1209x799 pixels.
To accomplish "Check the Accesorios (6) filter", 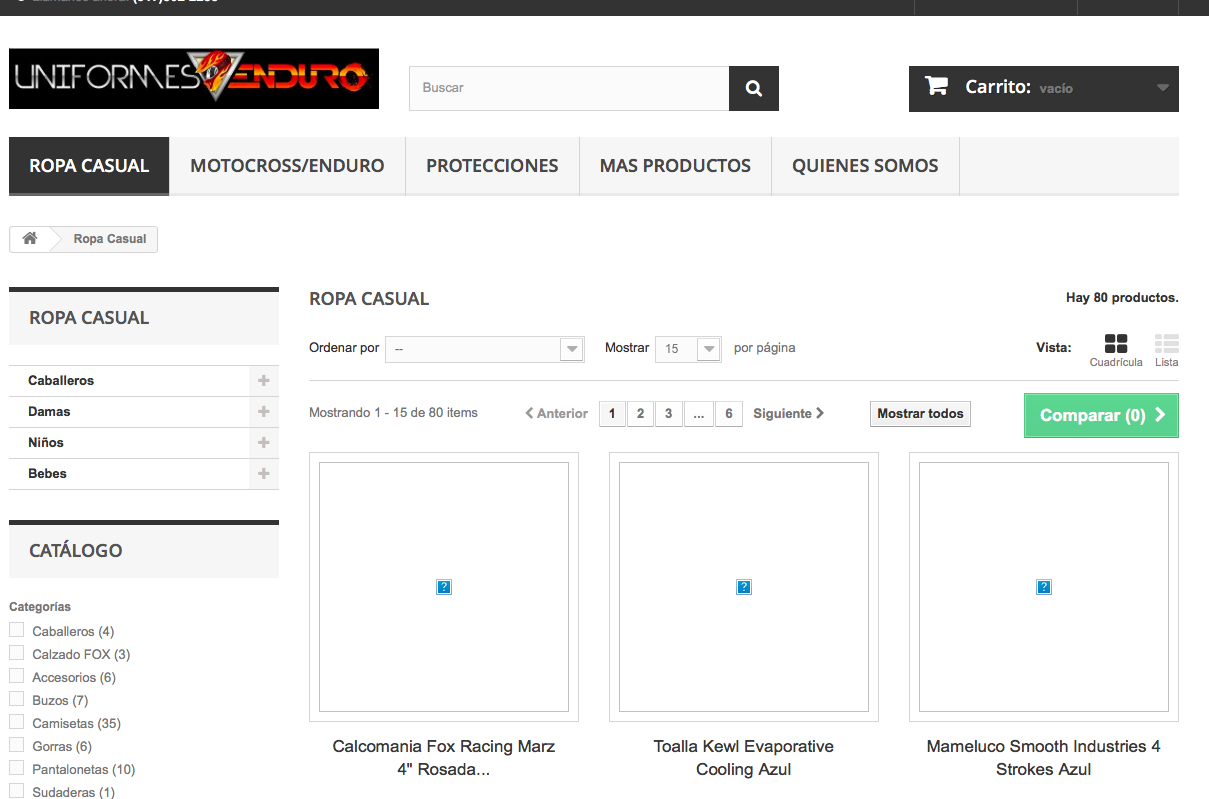I will coord(16,676).
